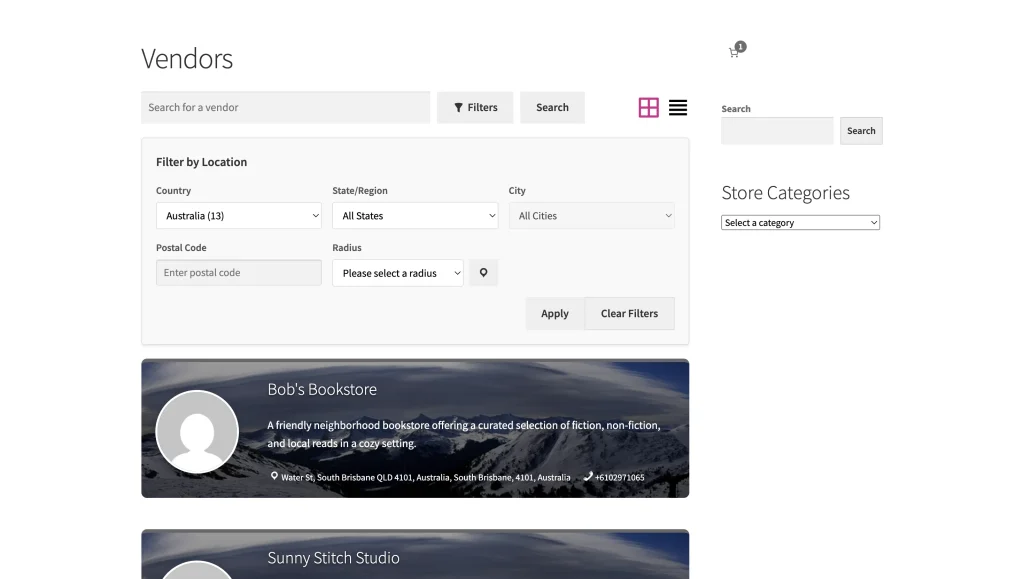Open the All Cities dropdown
1024x579 pixels.
tap(591, 215)
